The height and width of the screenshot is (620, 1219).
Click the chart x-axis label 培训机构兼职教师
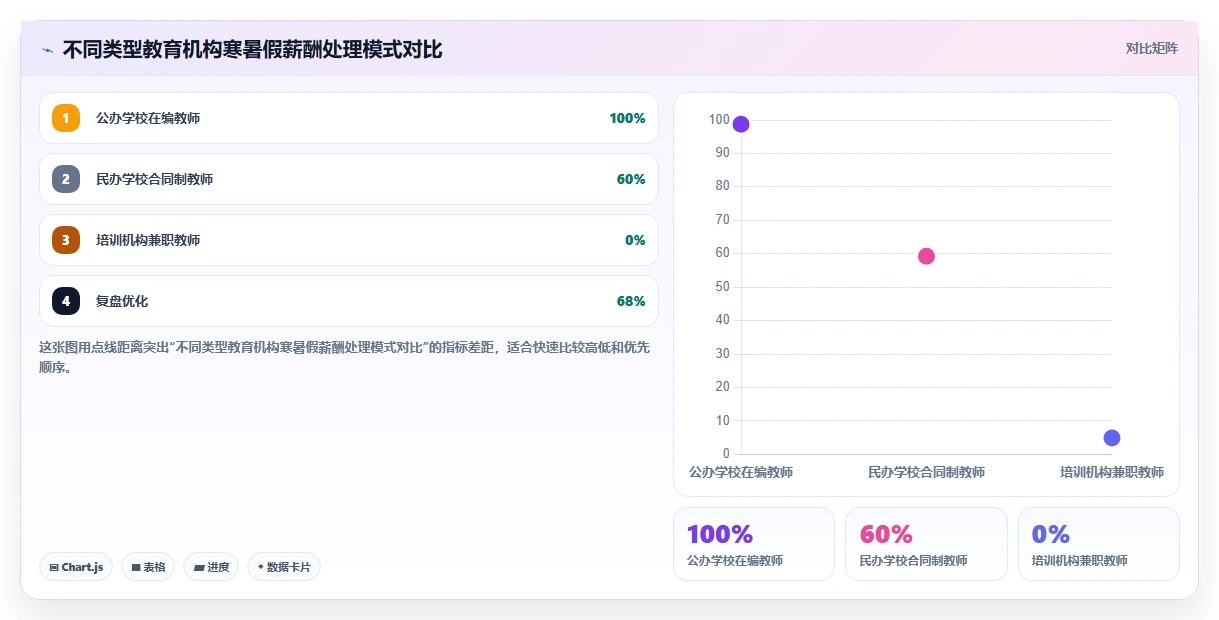(x=1112, y=472)
